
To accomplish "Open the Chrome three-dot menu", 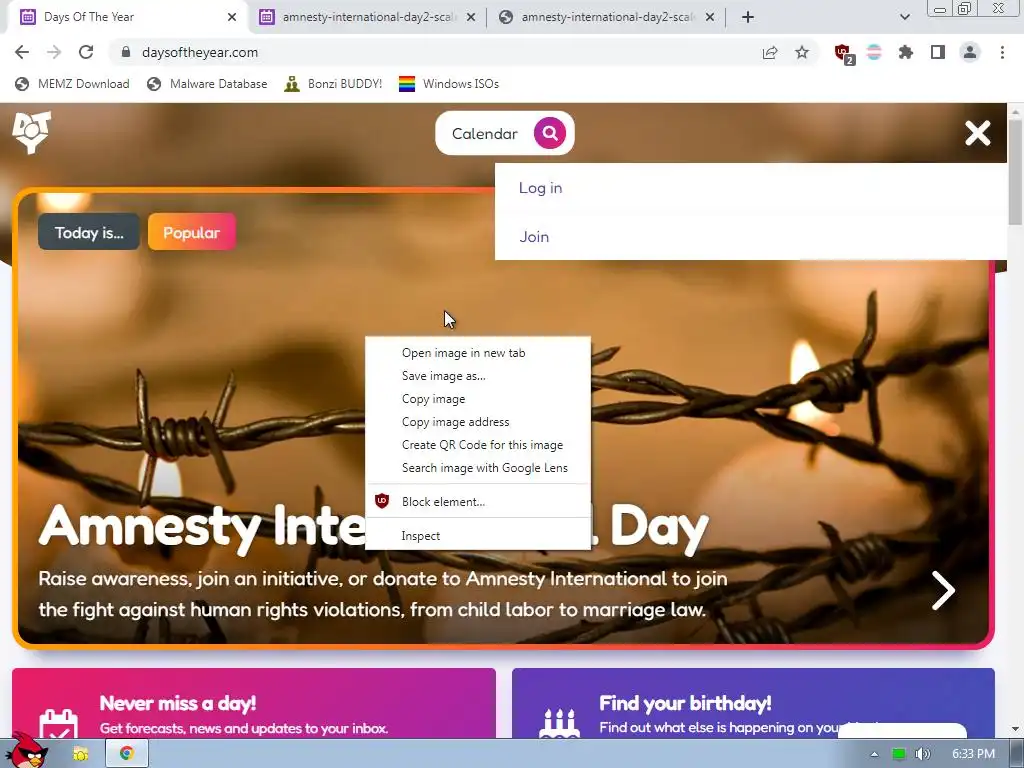I will [1002, 52].
